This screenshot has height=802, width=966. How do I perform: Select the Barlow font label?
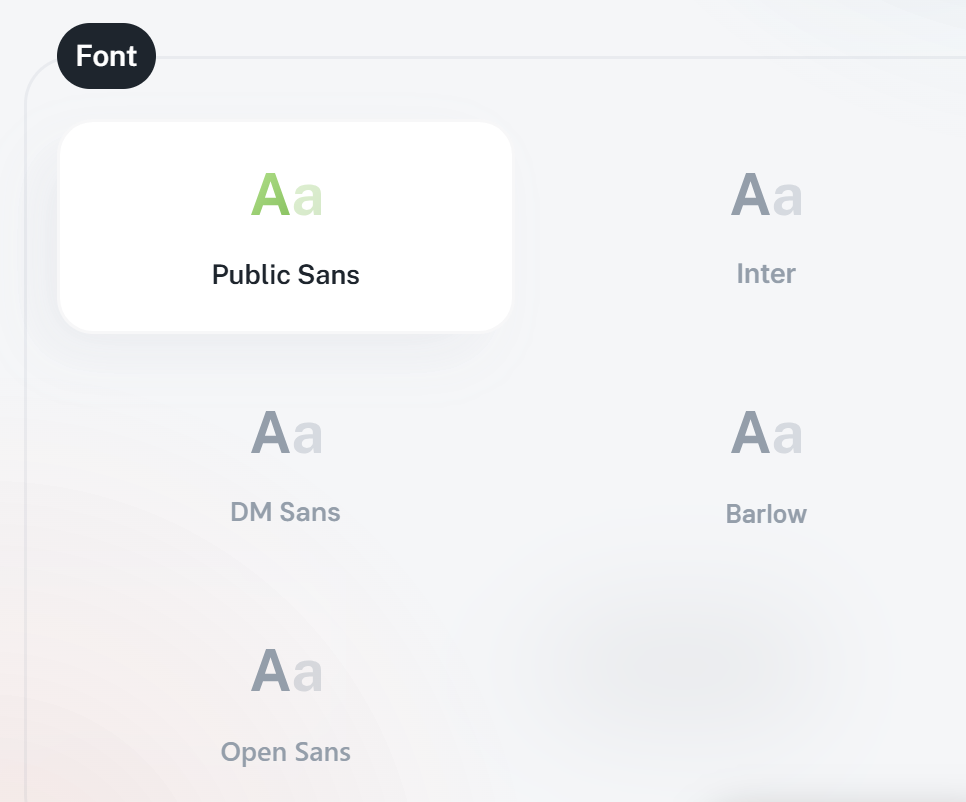(x=766, y=514)
